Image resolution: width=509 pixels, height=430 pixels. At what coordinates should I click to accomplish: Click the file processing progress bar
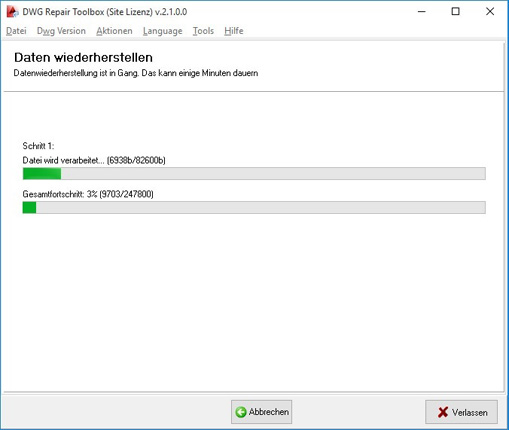coord(254,174)
